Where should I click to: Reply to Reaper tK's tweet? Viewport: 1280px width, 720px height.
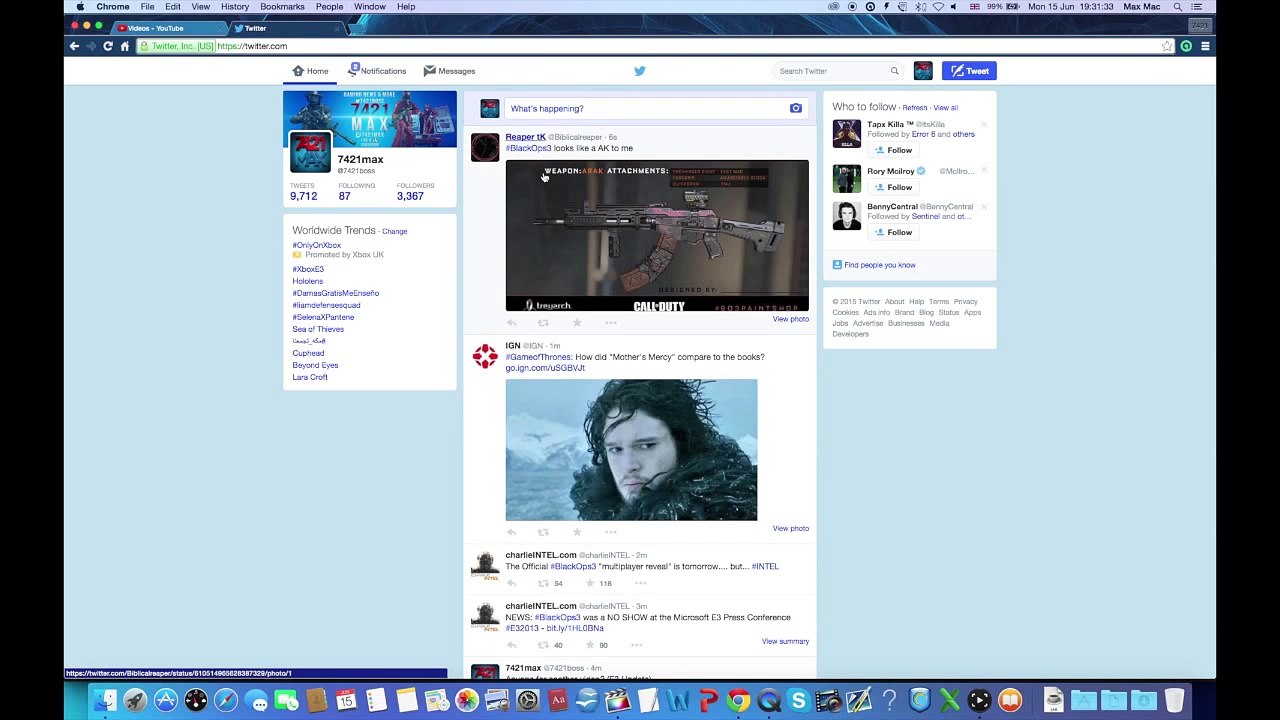pos(512,323)
